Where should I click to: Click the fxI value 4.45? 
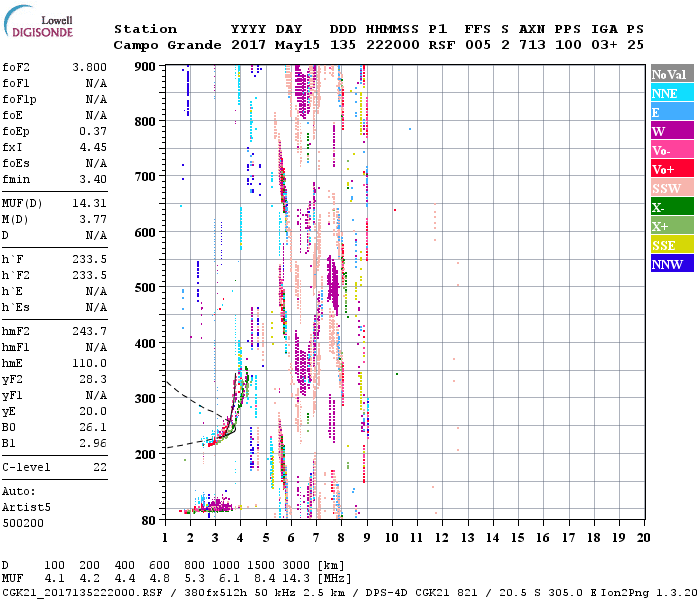point(93,147)
